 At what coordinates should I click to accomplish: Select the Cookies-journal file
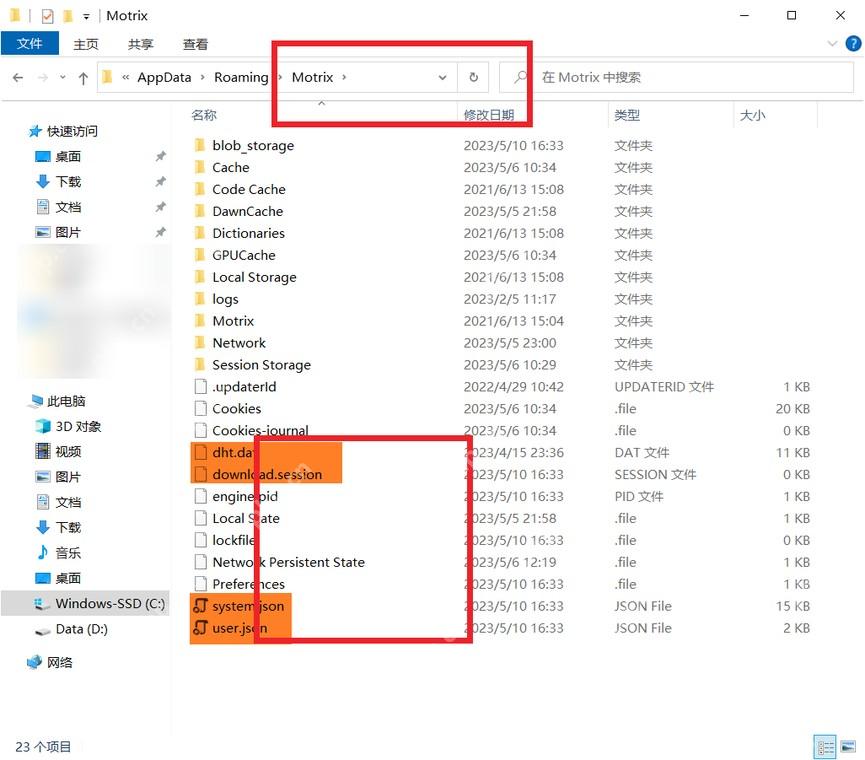point(260,430)
